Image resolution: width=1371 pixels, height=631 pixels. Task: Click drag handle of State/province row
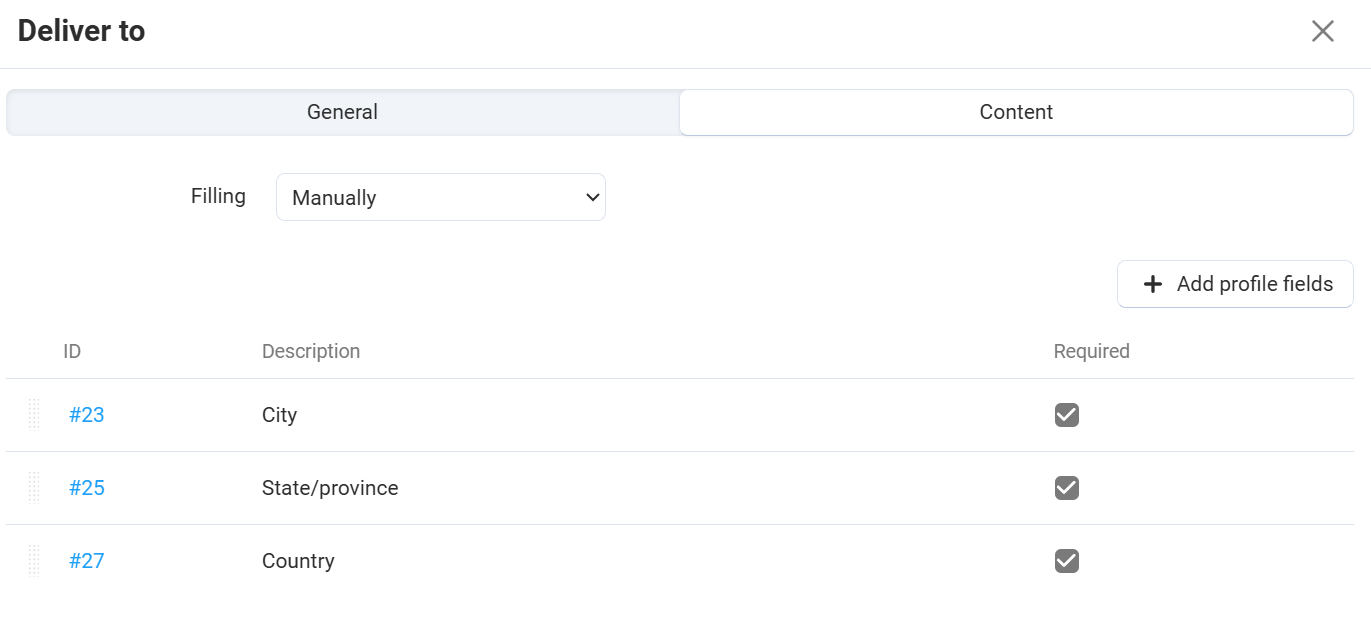coord(34,488)
